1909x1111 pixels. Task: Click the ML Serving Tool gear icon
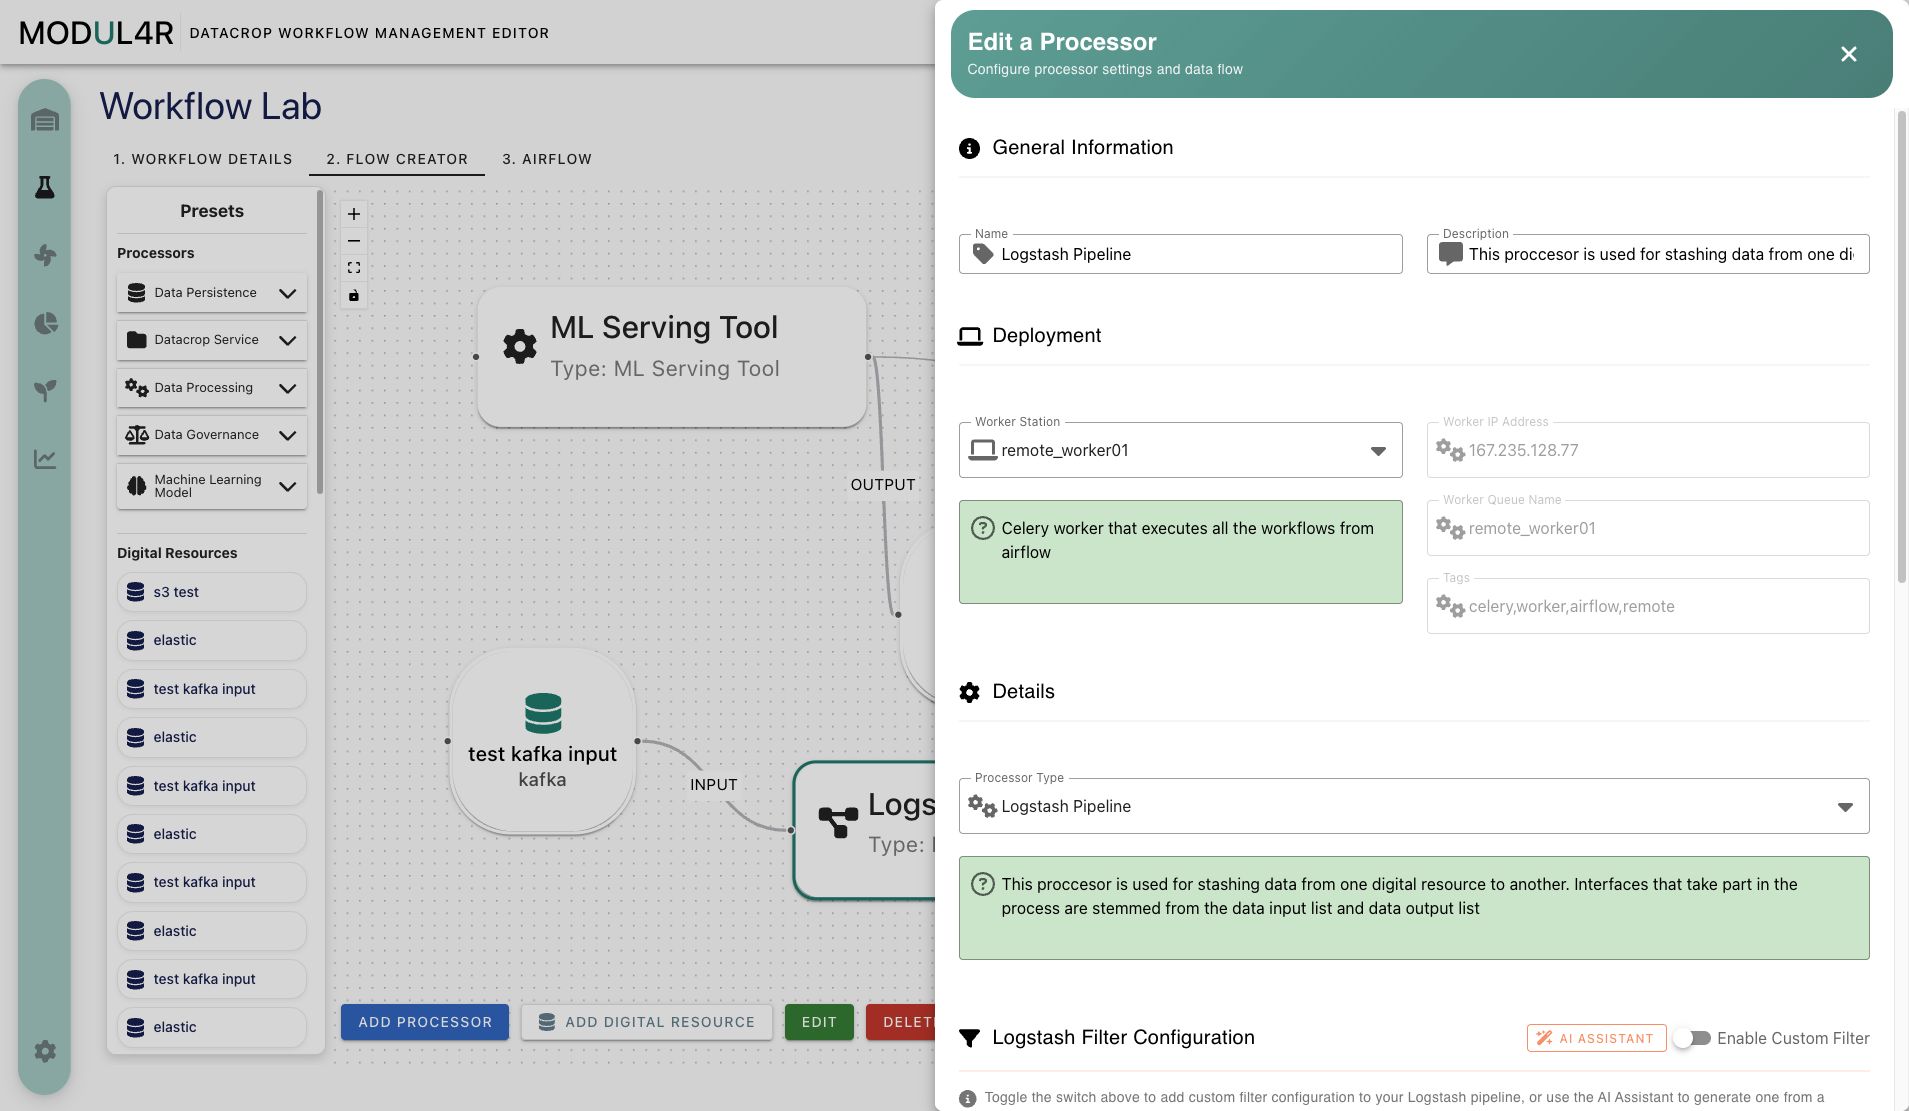[520, 346]
